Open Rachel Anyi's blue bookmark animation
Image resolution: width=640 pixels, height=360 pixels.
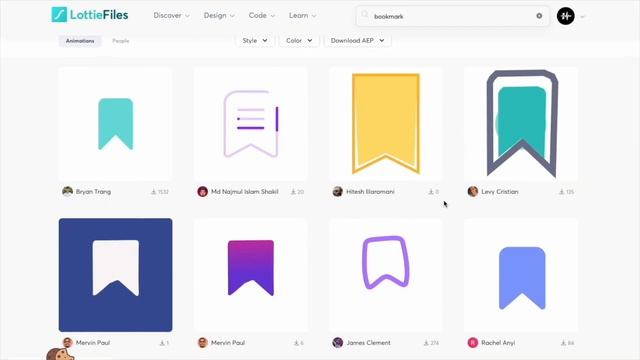521,275
